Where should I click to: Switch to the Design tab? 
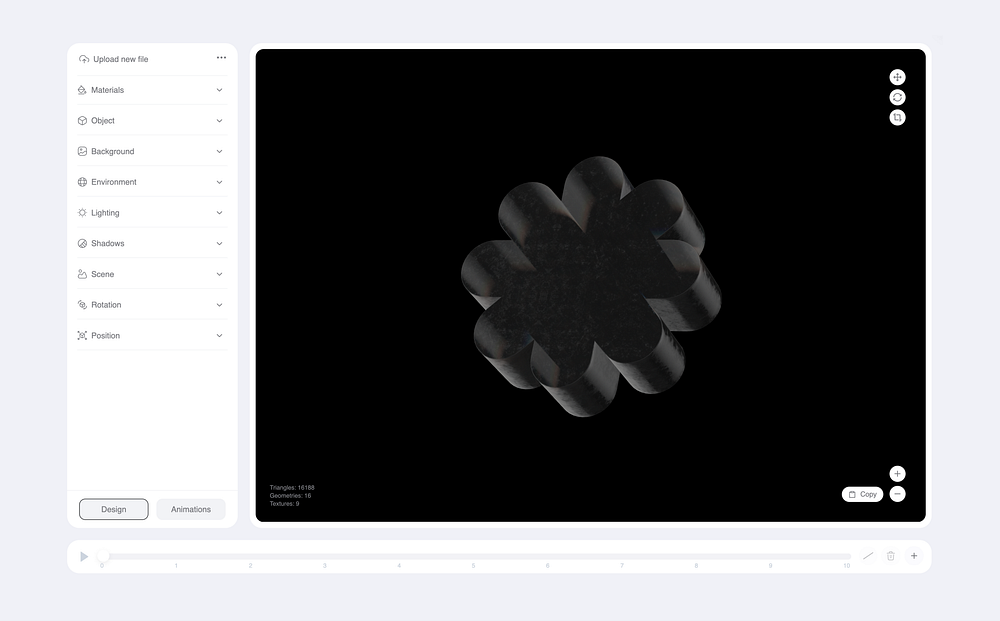114,509
